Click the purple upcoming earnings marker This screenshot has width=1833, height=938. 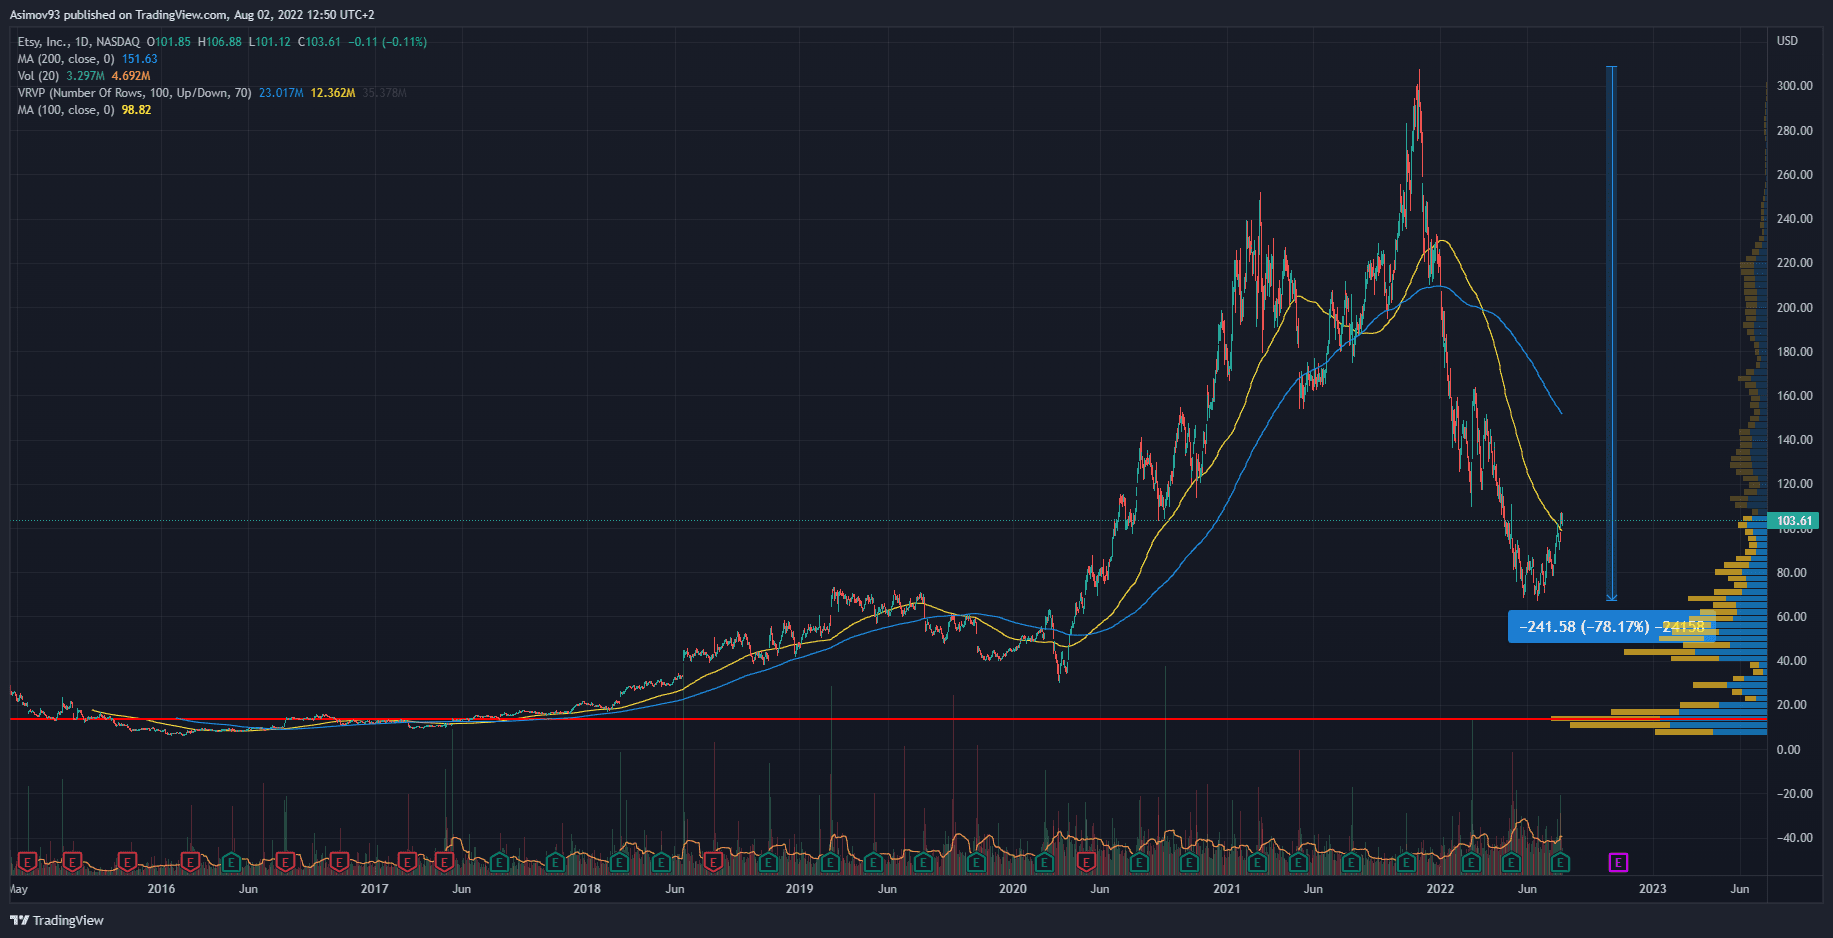pyautogui.click(x=1618, y=862)
